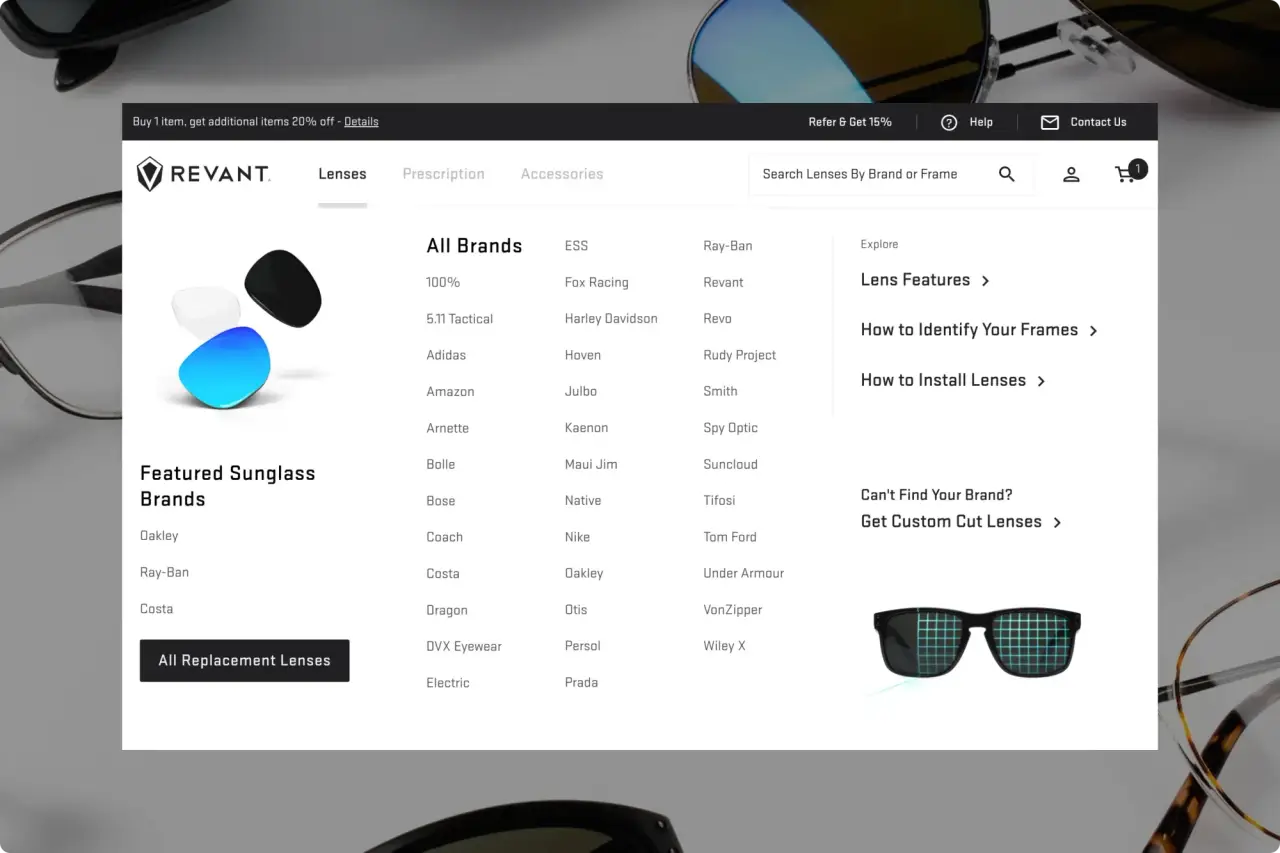
Task: Click chevron beside Get Custom Cut Lenses
Action: [x=1057, y=522]
